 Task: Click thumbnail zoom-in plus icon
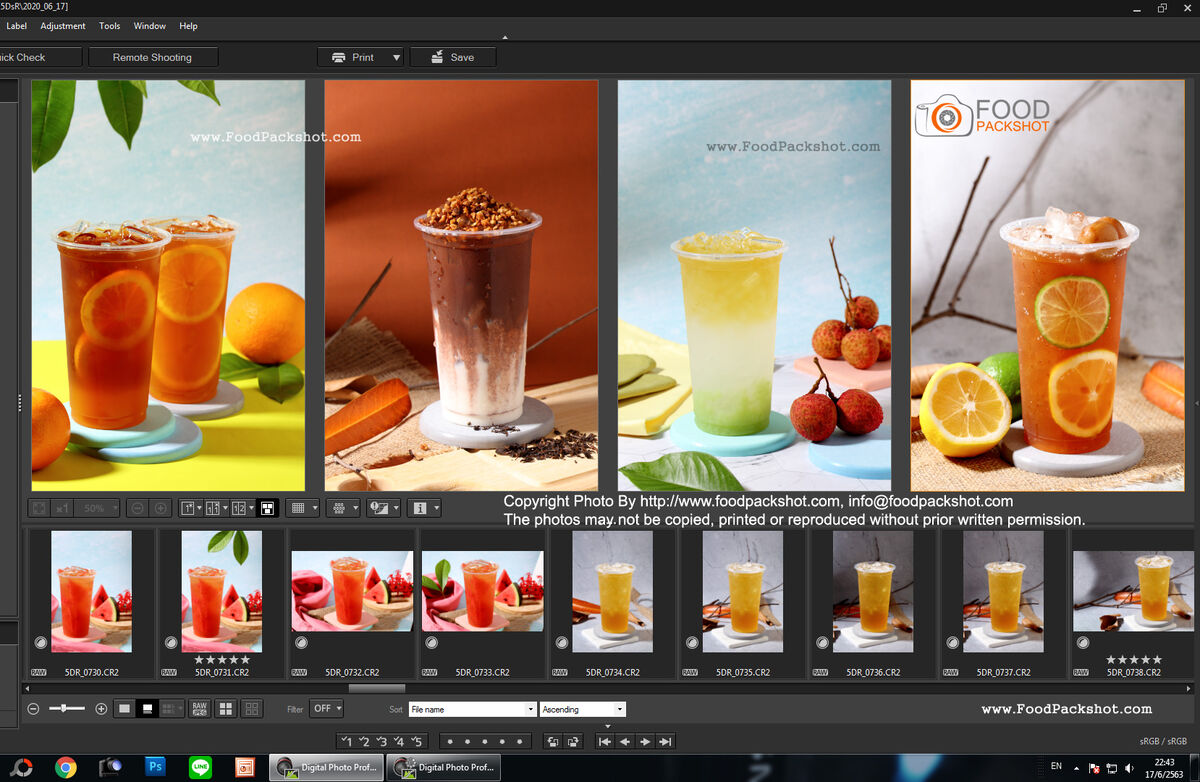101,709
